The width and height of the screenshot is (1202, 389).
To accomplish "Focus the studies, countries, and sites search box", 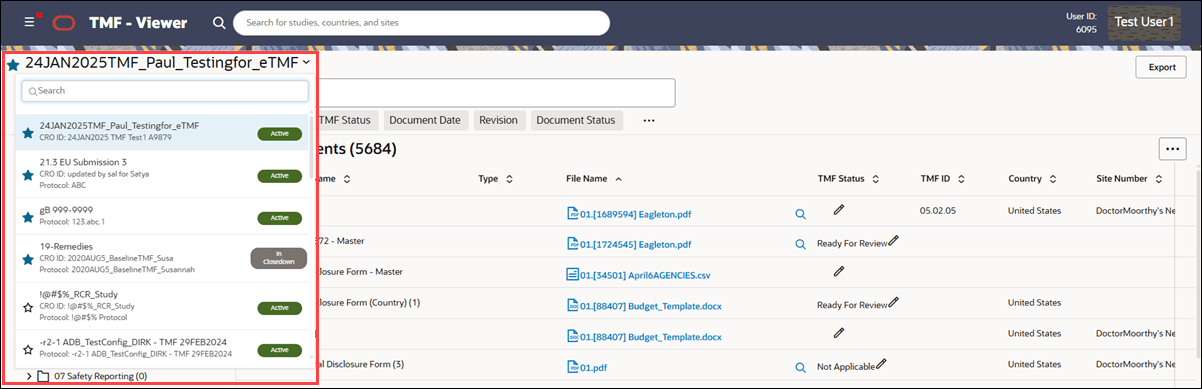I will tap(421, 22).
